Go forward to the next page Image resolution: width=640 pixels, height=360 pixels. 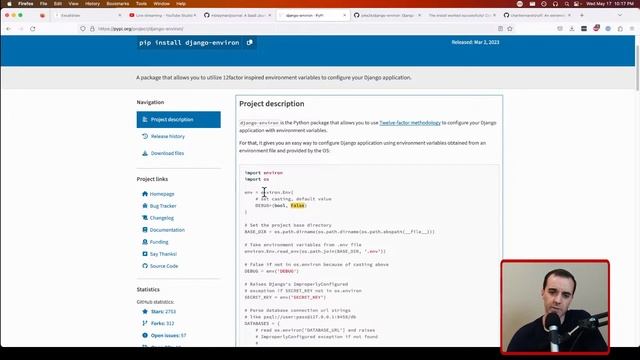(21, 29)
